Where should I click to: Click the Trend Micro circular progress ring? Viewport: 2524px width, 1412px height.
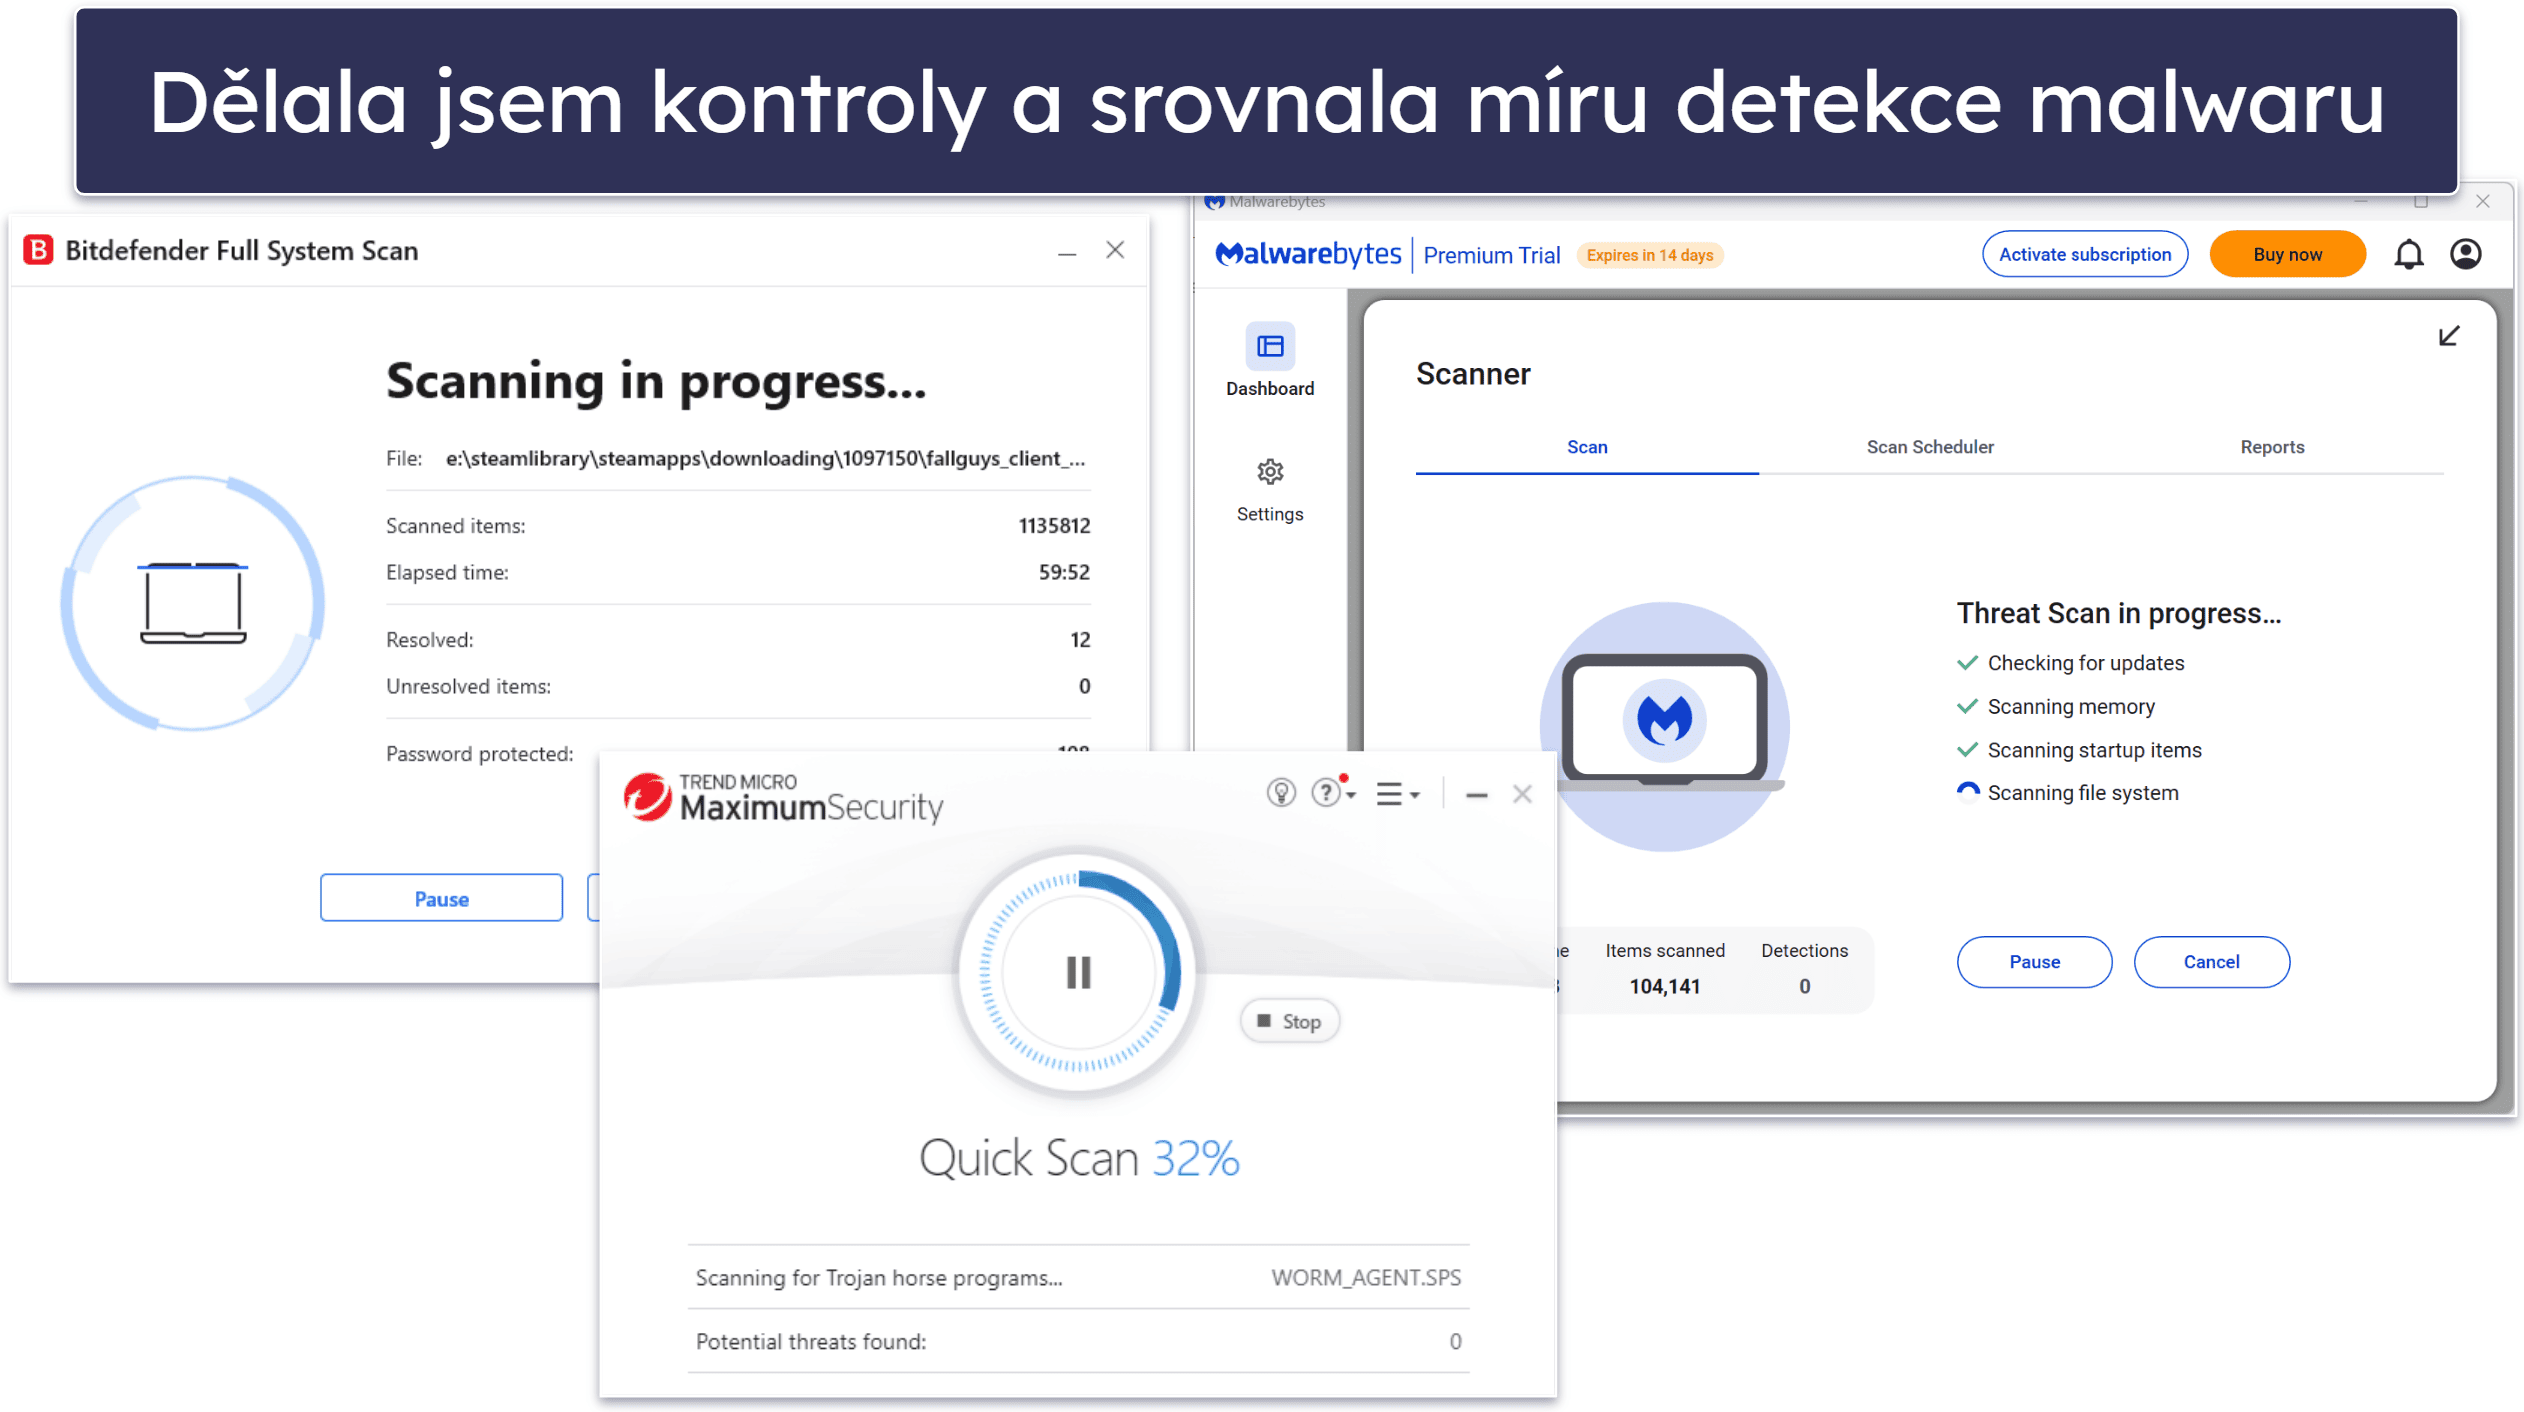[x=1078, y=972]
